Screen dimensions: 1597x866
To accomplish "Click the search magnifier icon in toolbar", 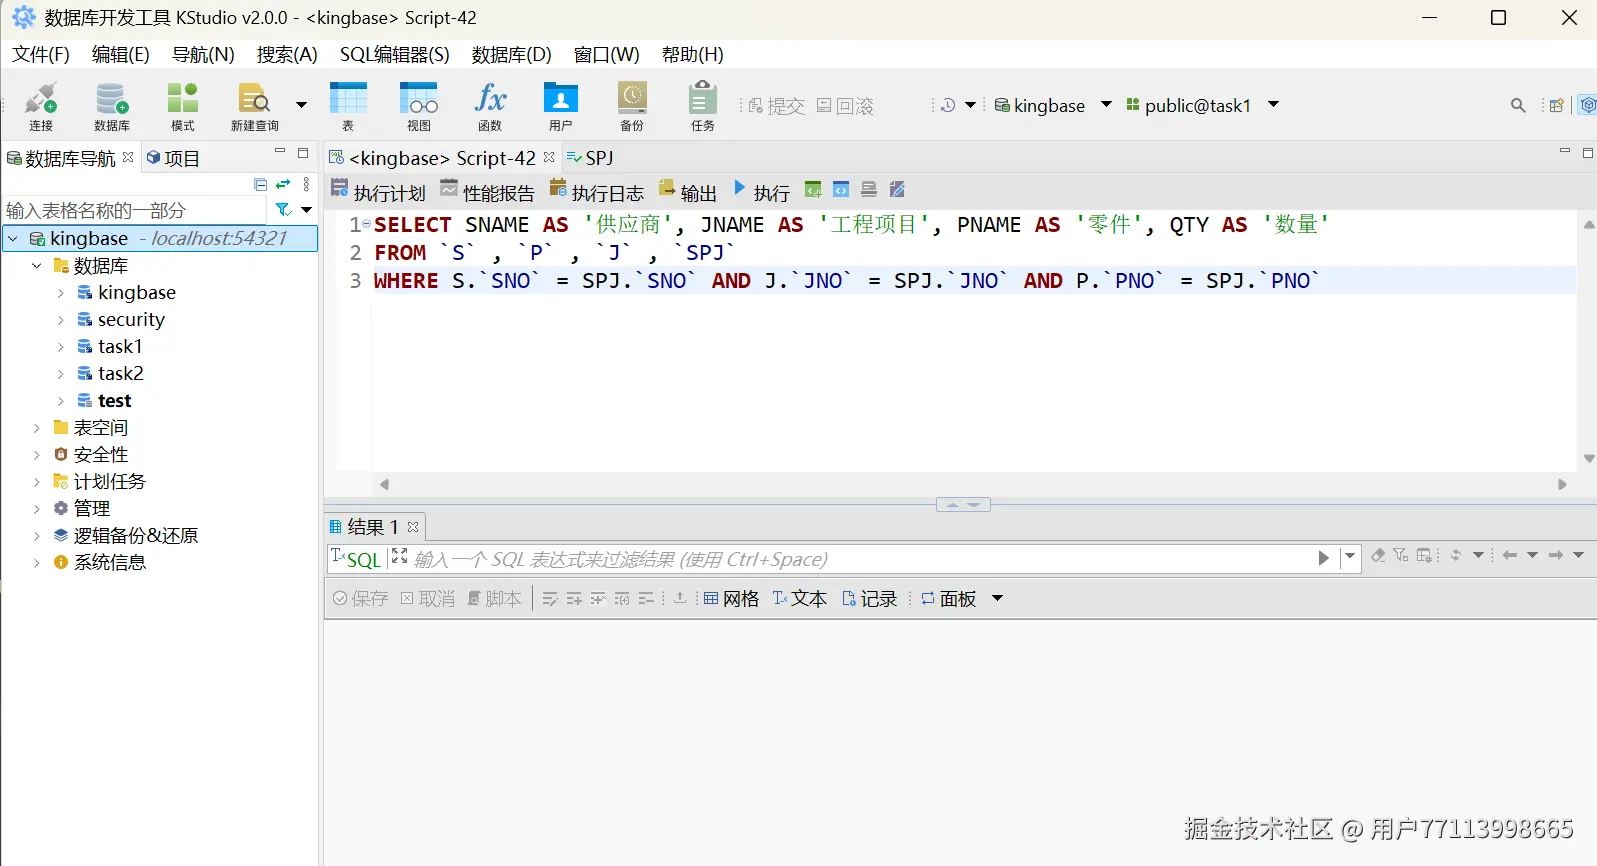I will tap(1518, 105).
